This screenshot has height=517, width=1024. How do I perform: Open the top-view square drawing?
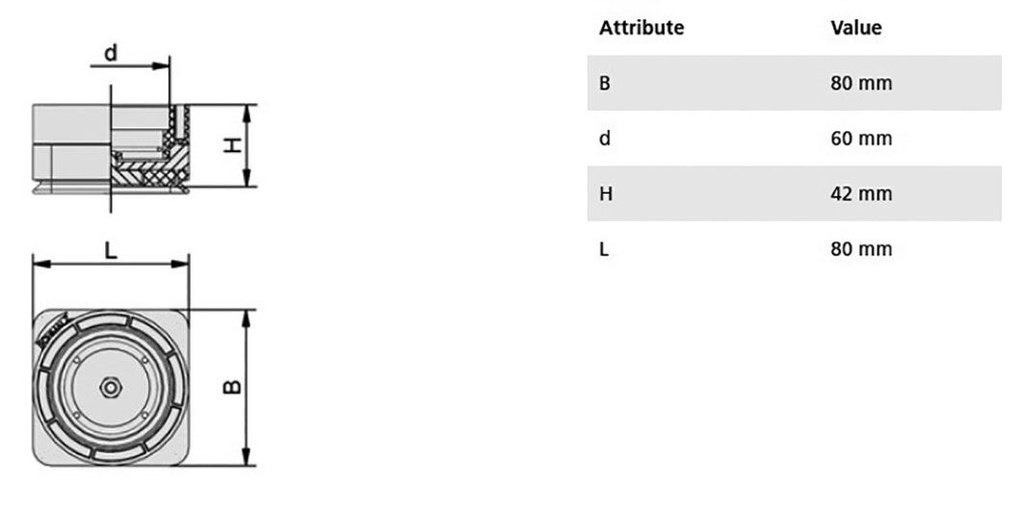[111, 387]
